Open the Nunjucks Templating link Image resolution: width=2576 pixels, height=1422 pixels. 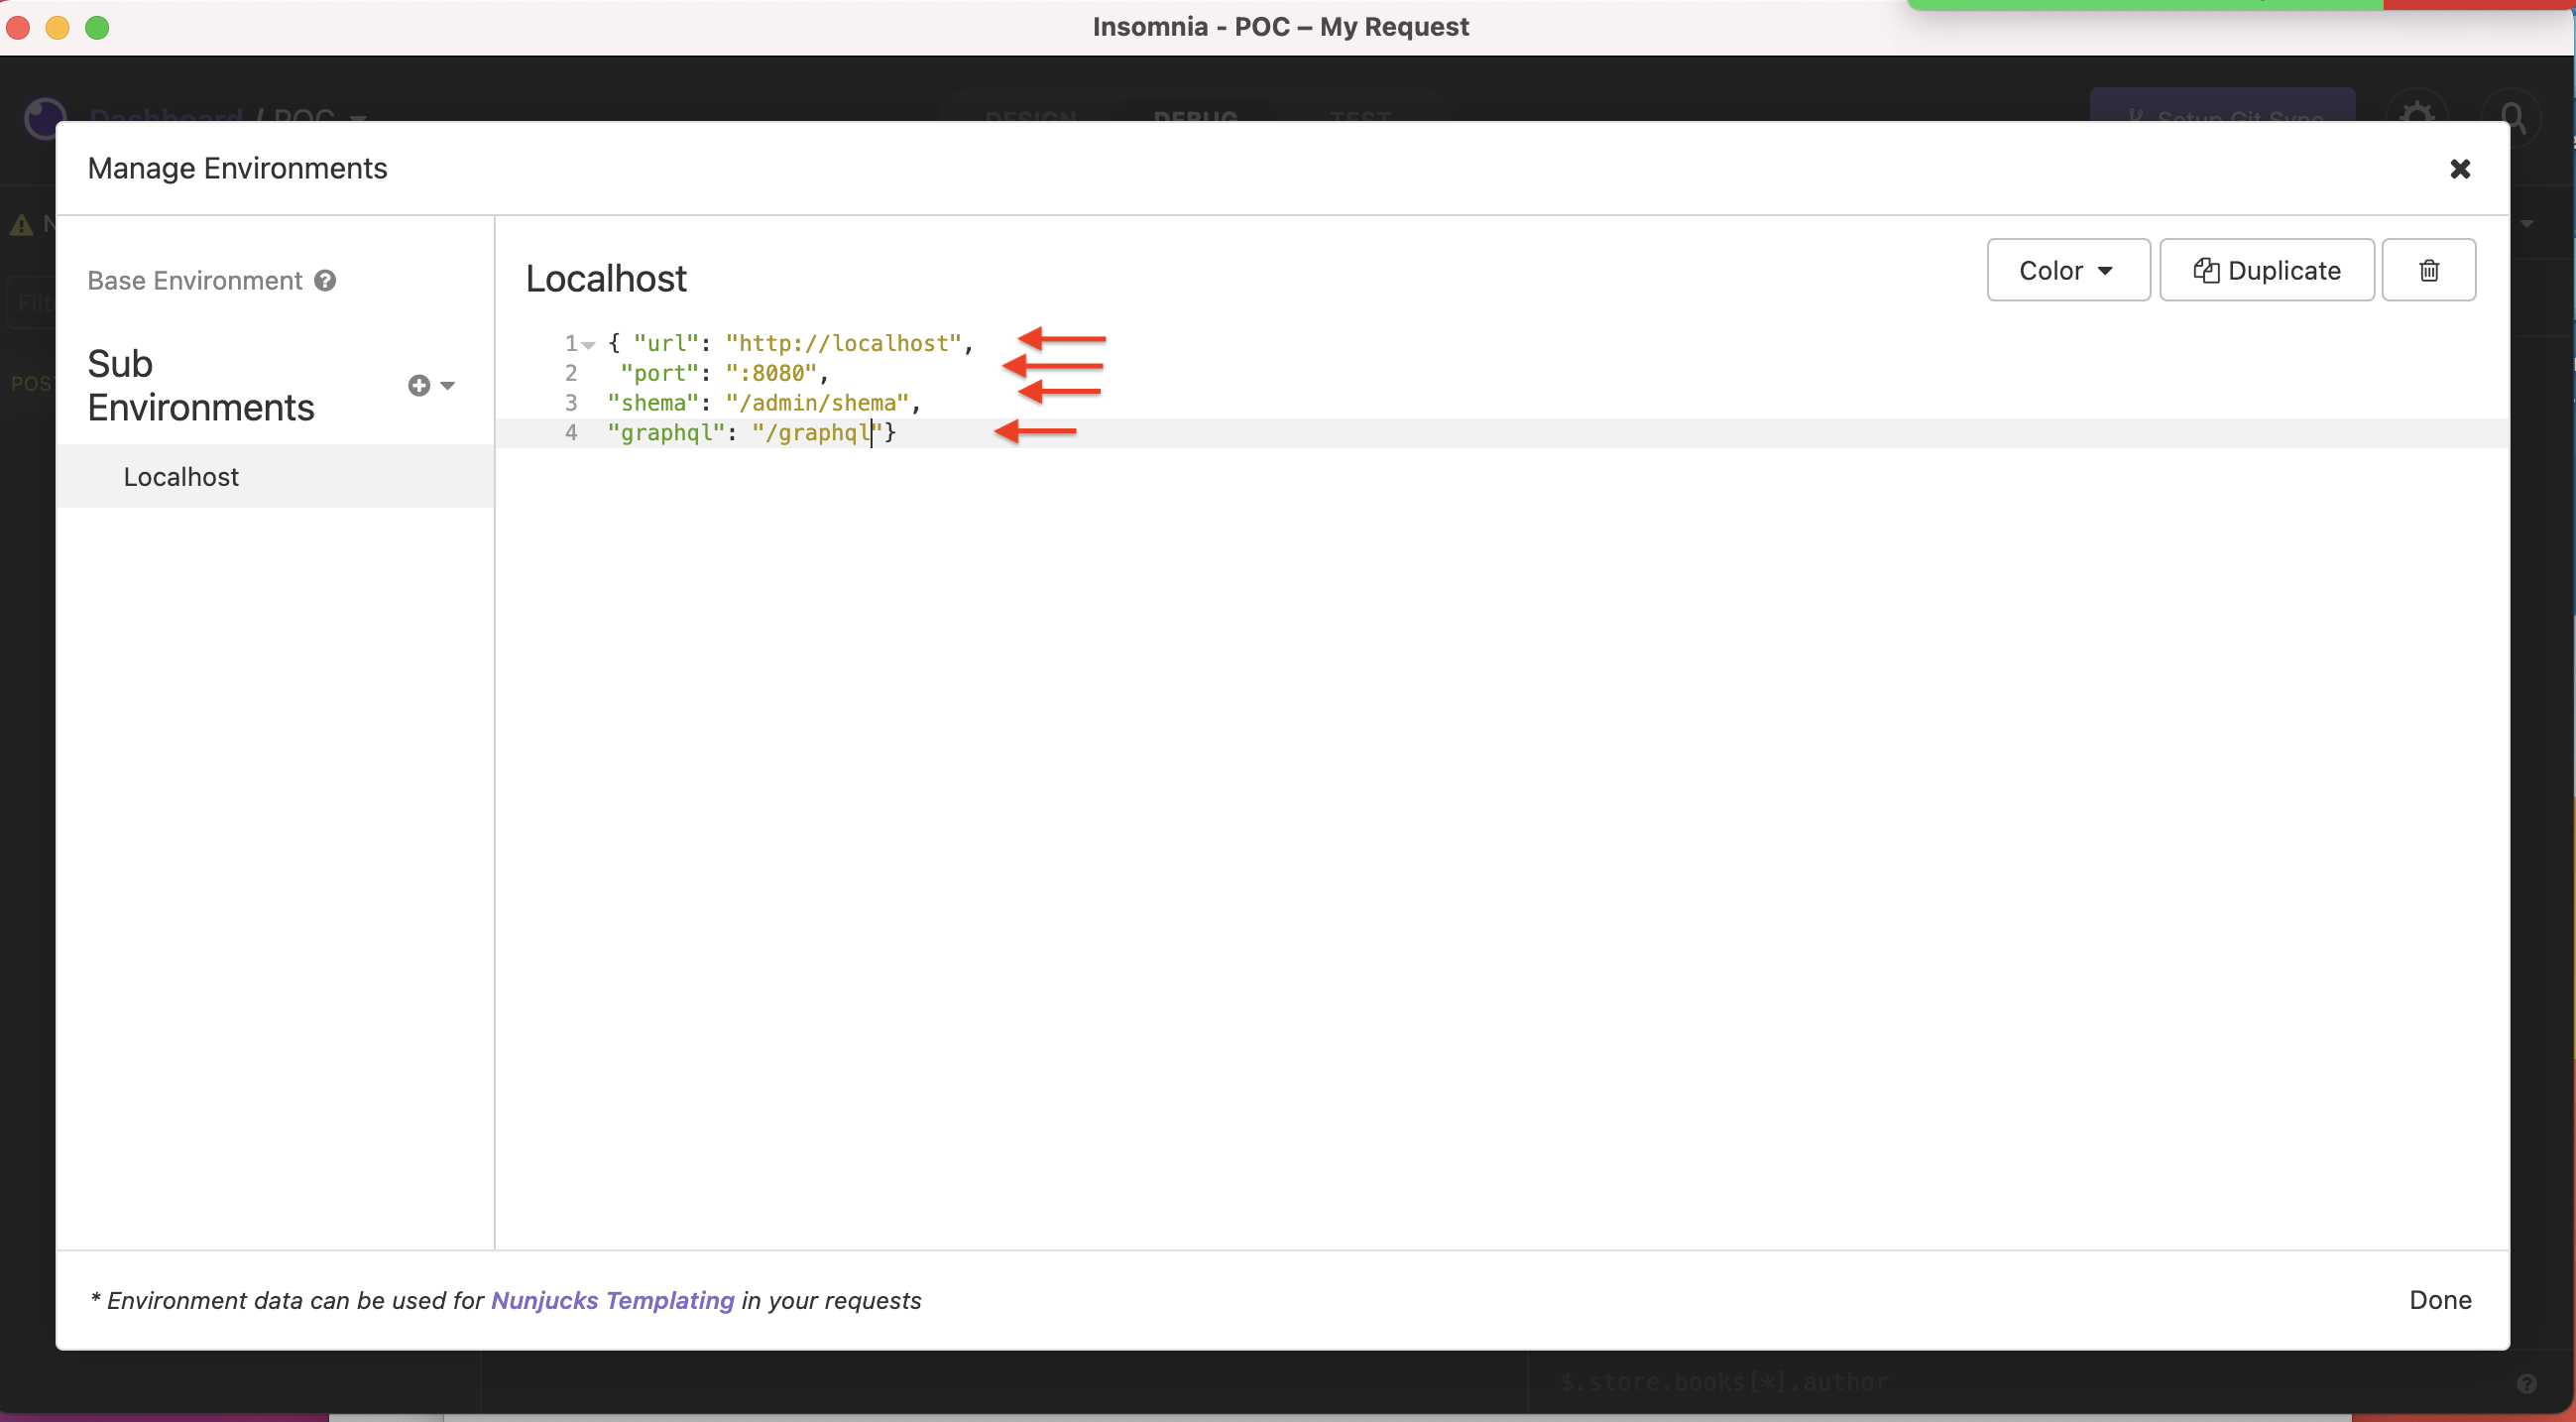point(613,1300)
